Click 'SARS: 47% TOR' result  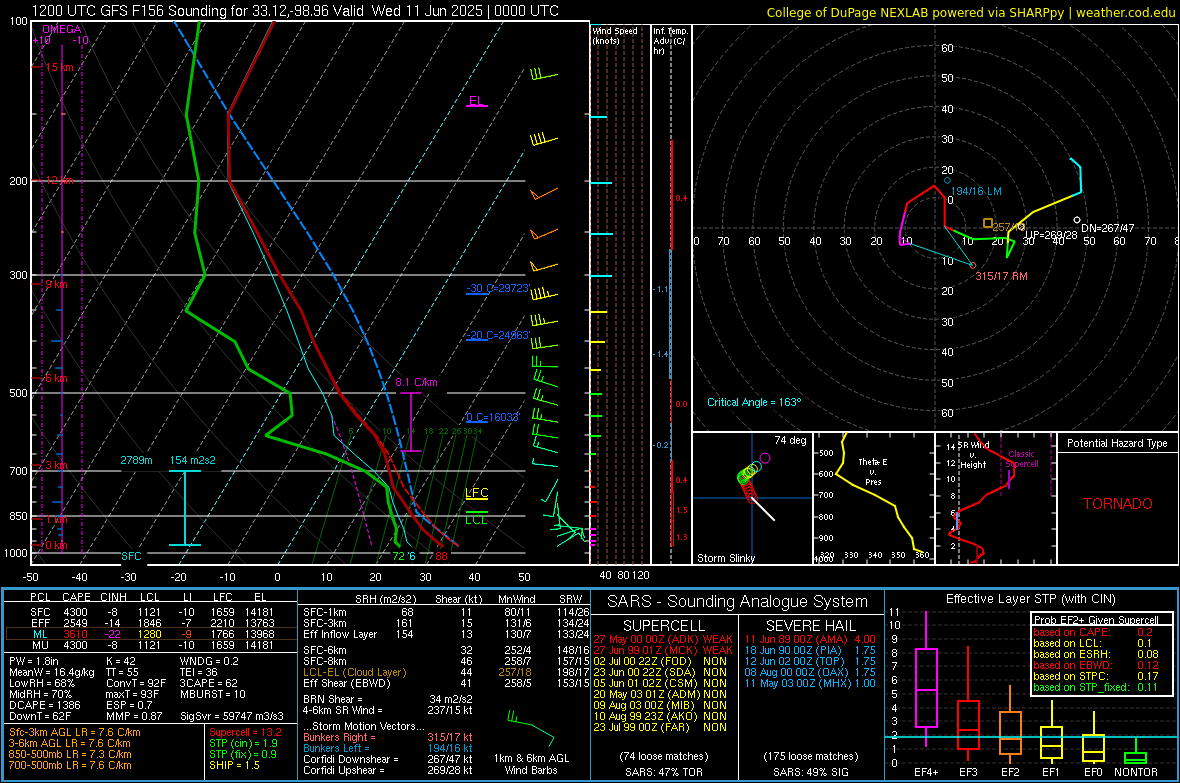664,772
